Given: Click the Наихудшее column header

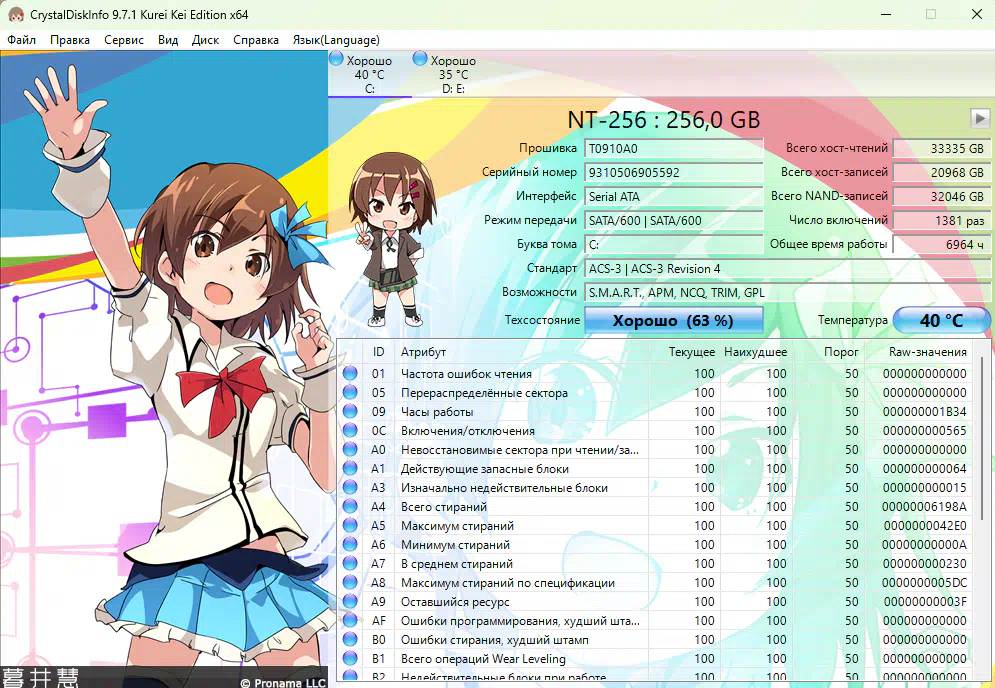Looking at the screenshot, I should click(x=756, y=352).
